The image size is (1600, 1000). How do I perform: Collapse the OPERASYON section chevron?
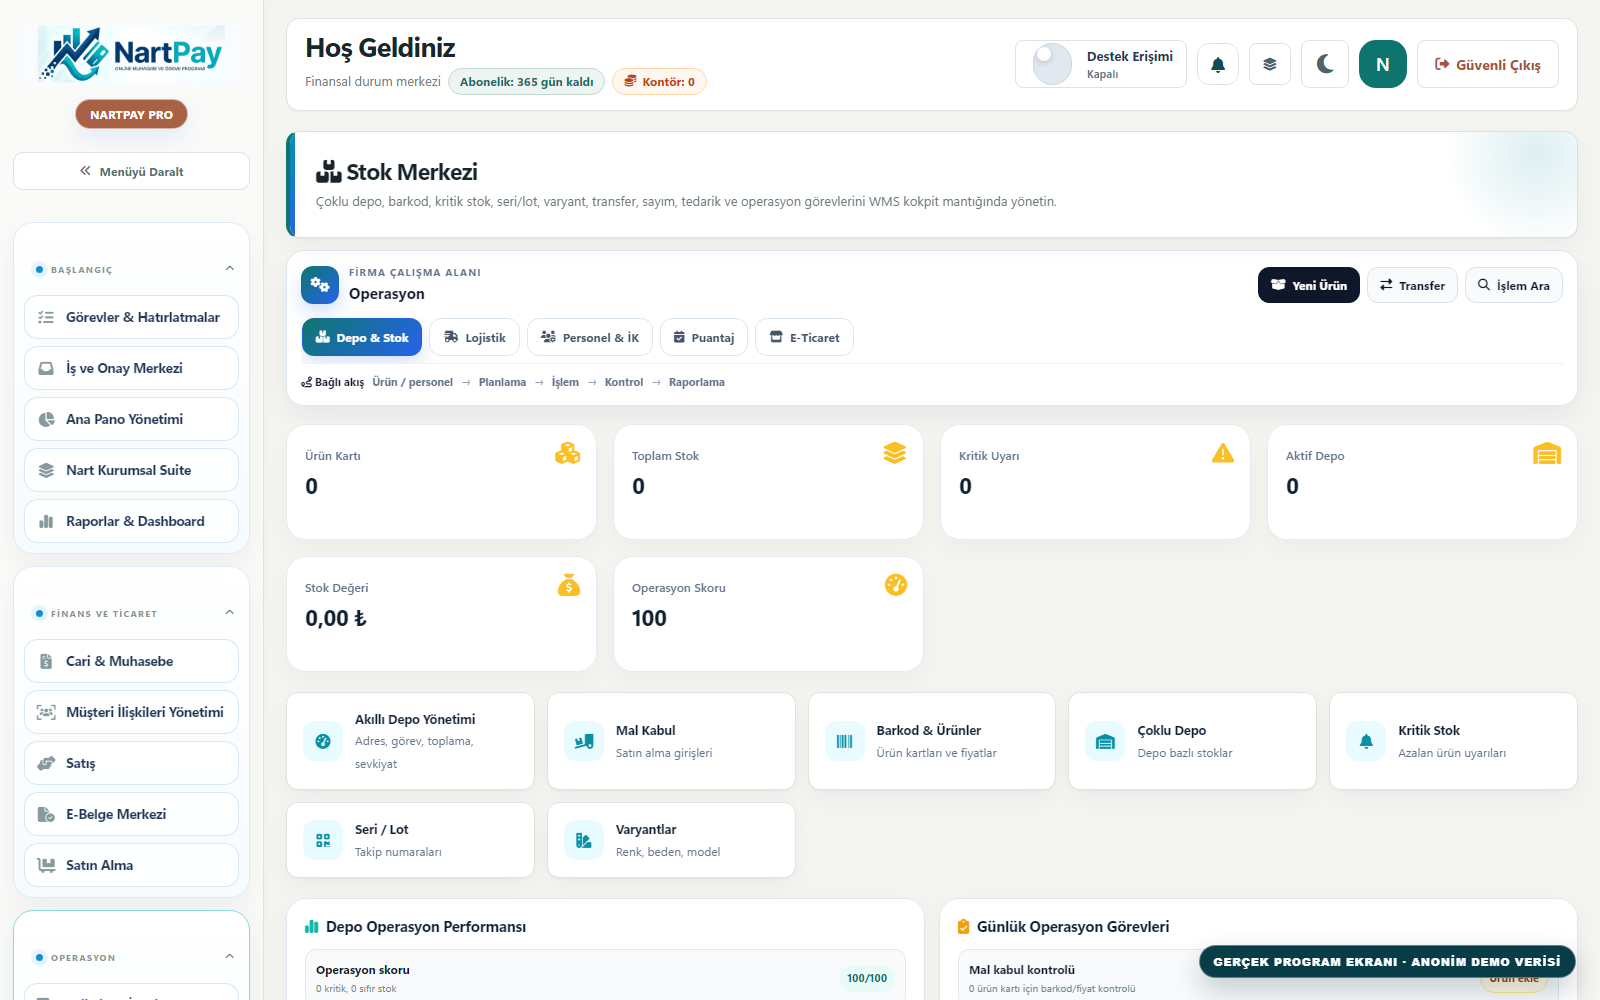(230, 957)
